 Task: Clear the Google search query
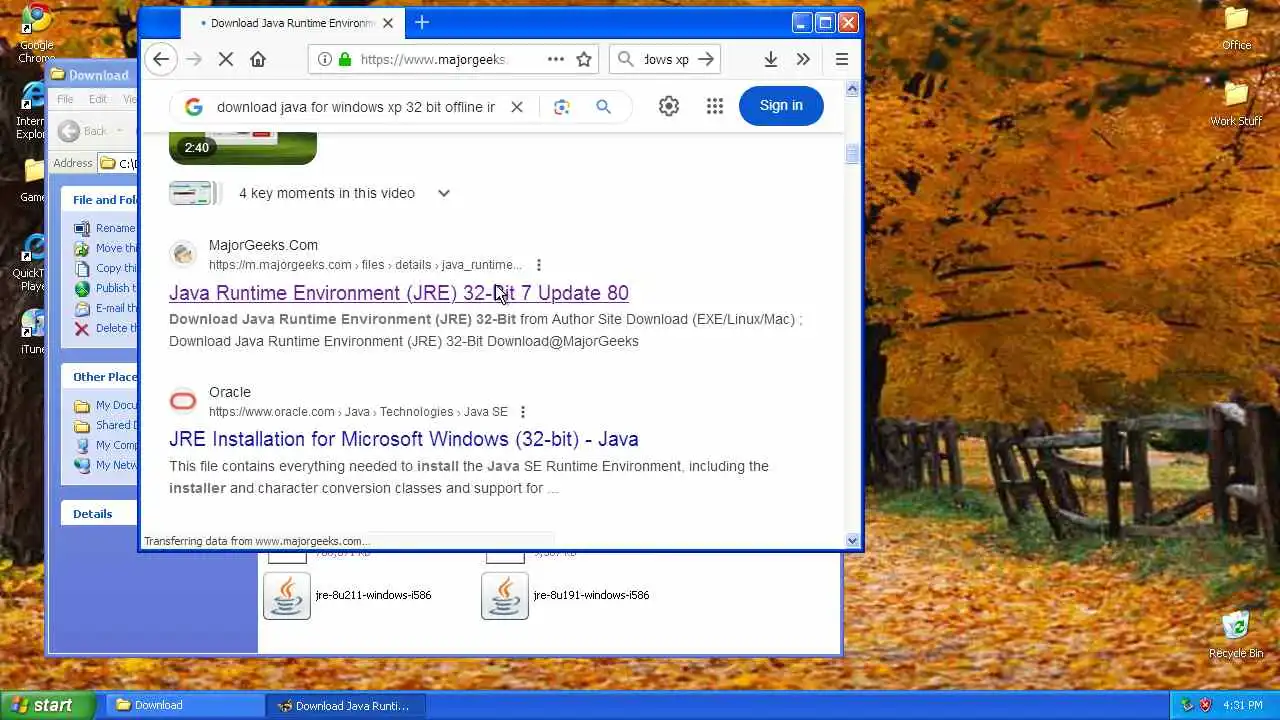(x=517, y=107)
